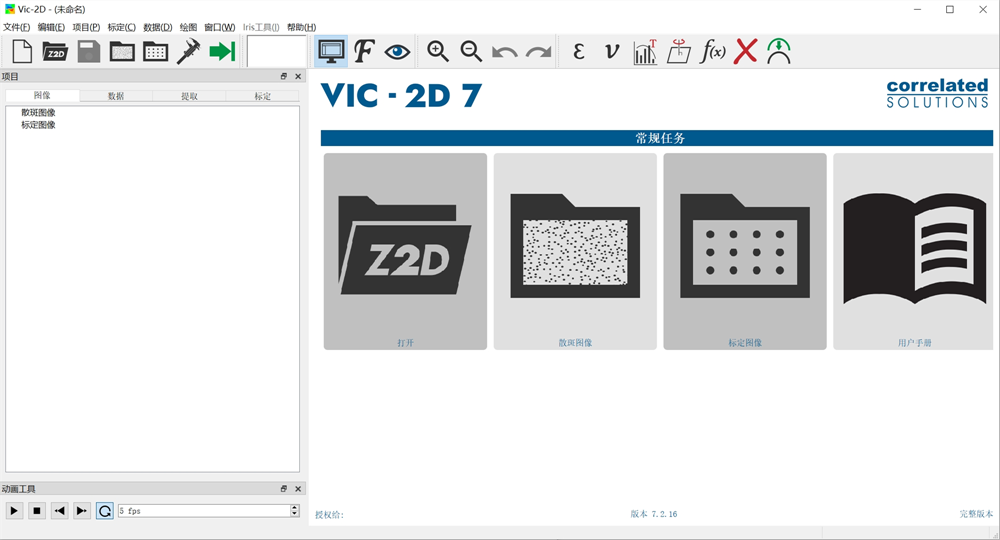Open the 项目(P) menu

pos(86,27)
